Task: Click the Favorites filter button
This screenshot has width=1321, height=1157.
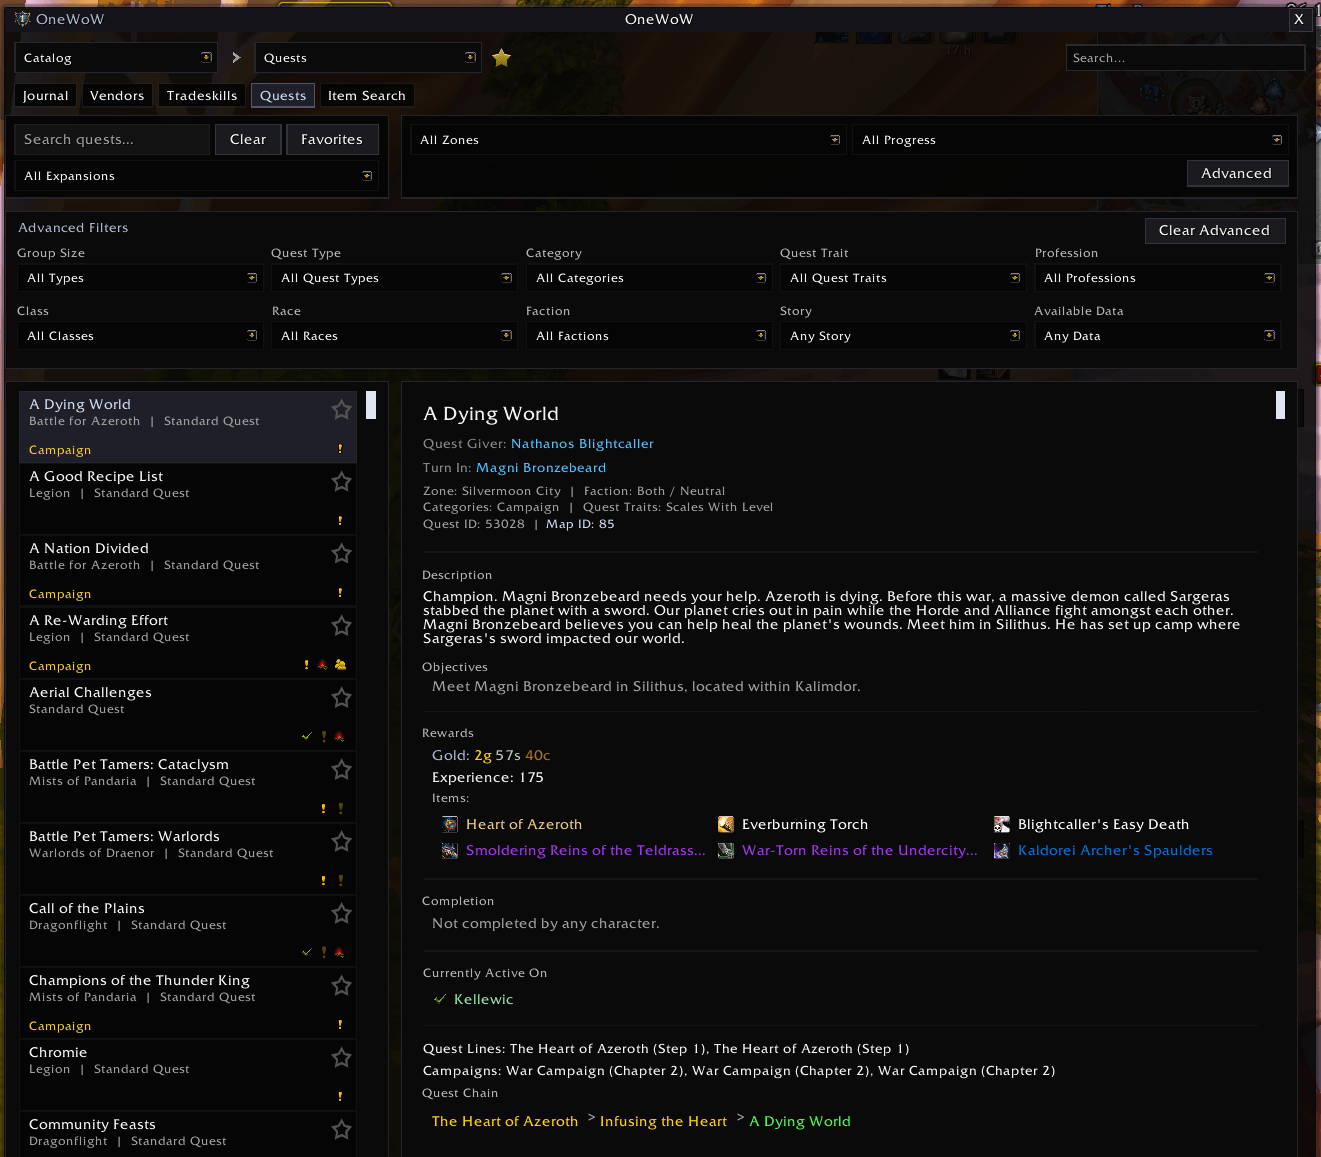Action: [x=332, y=139]
